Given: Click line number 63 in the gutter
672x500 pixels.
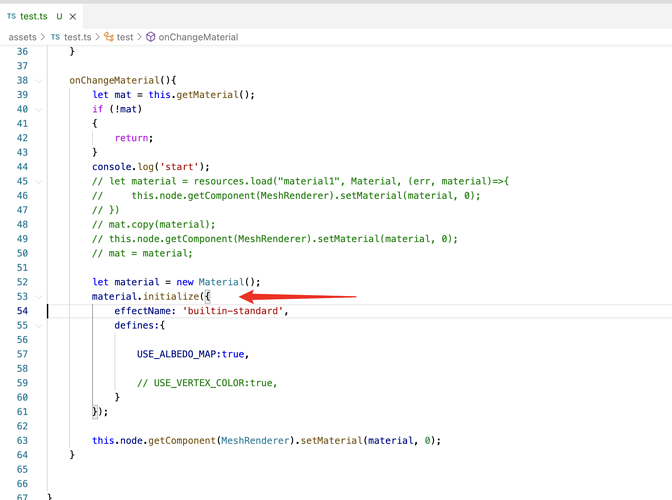Looking at the screenshot, I should [x=22, y=440].
